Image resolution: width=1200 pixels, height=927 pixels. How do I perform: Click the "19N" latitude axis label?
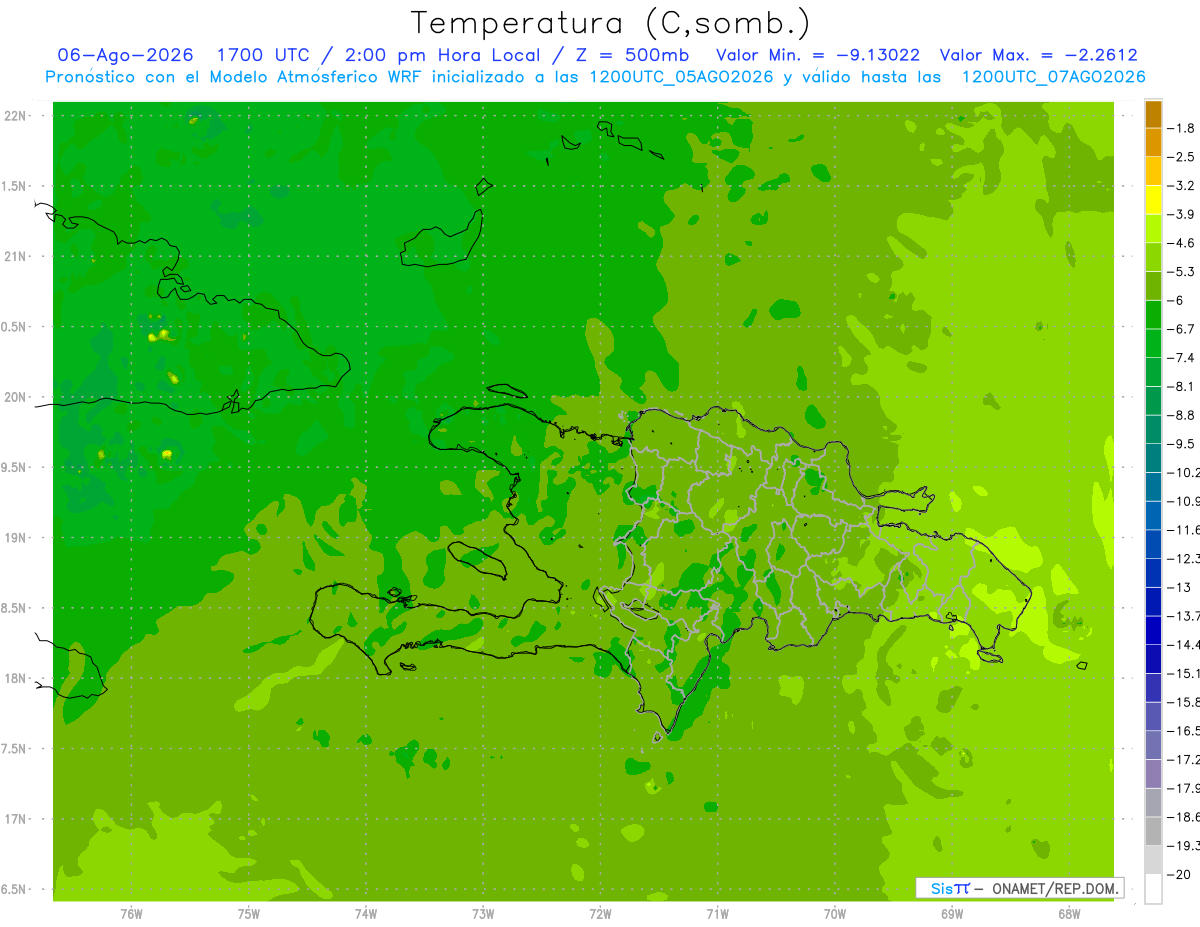[17, 537]
